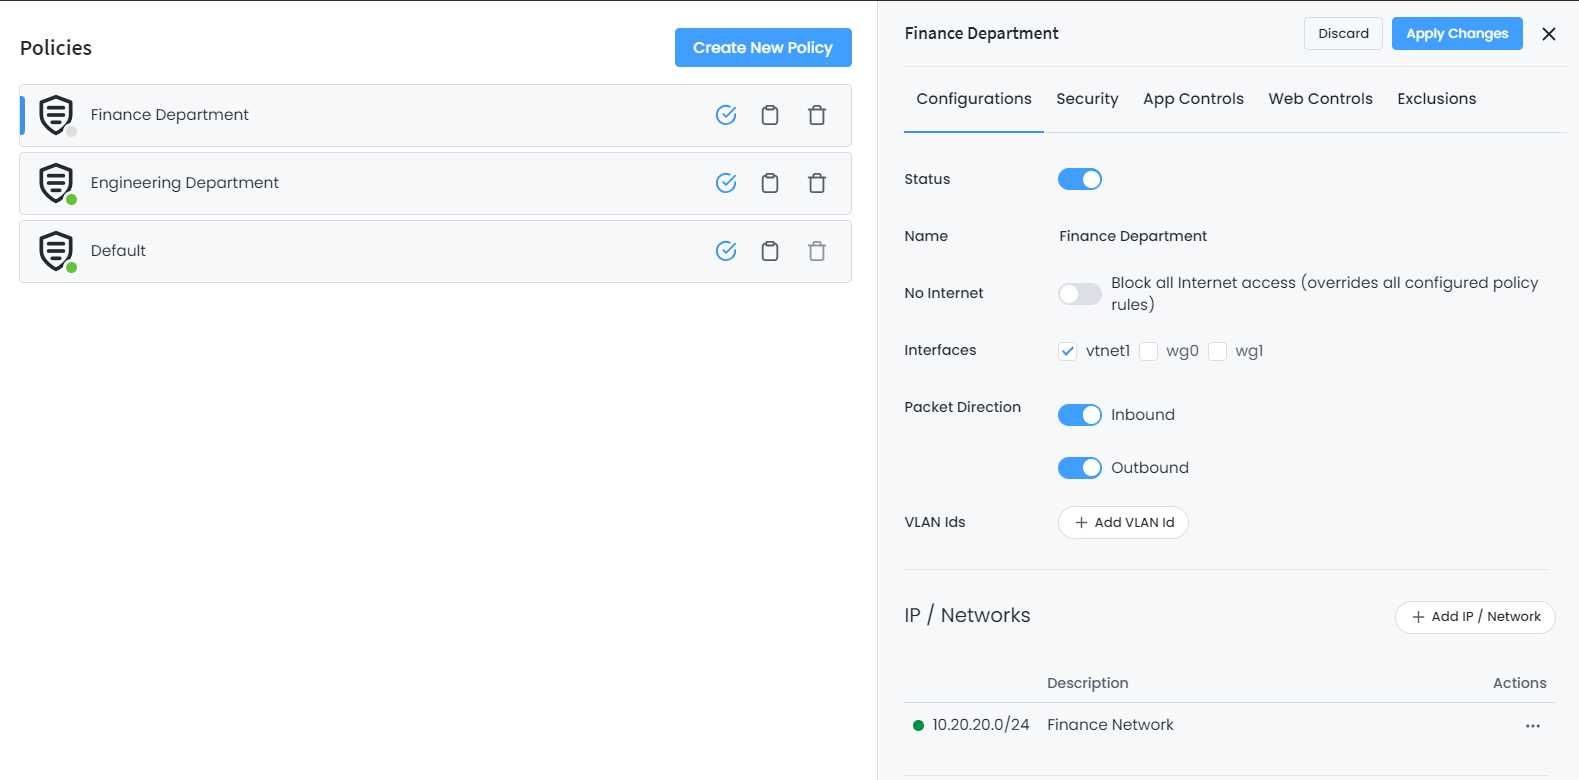This screenshot has width=1579, height=780.
Task: Disable the Outbound packet direction toggle
Action: click(x=1079, y=468)
